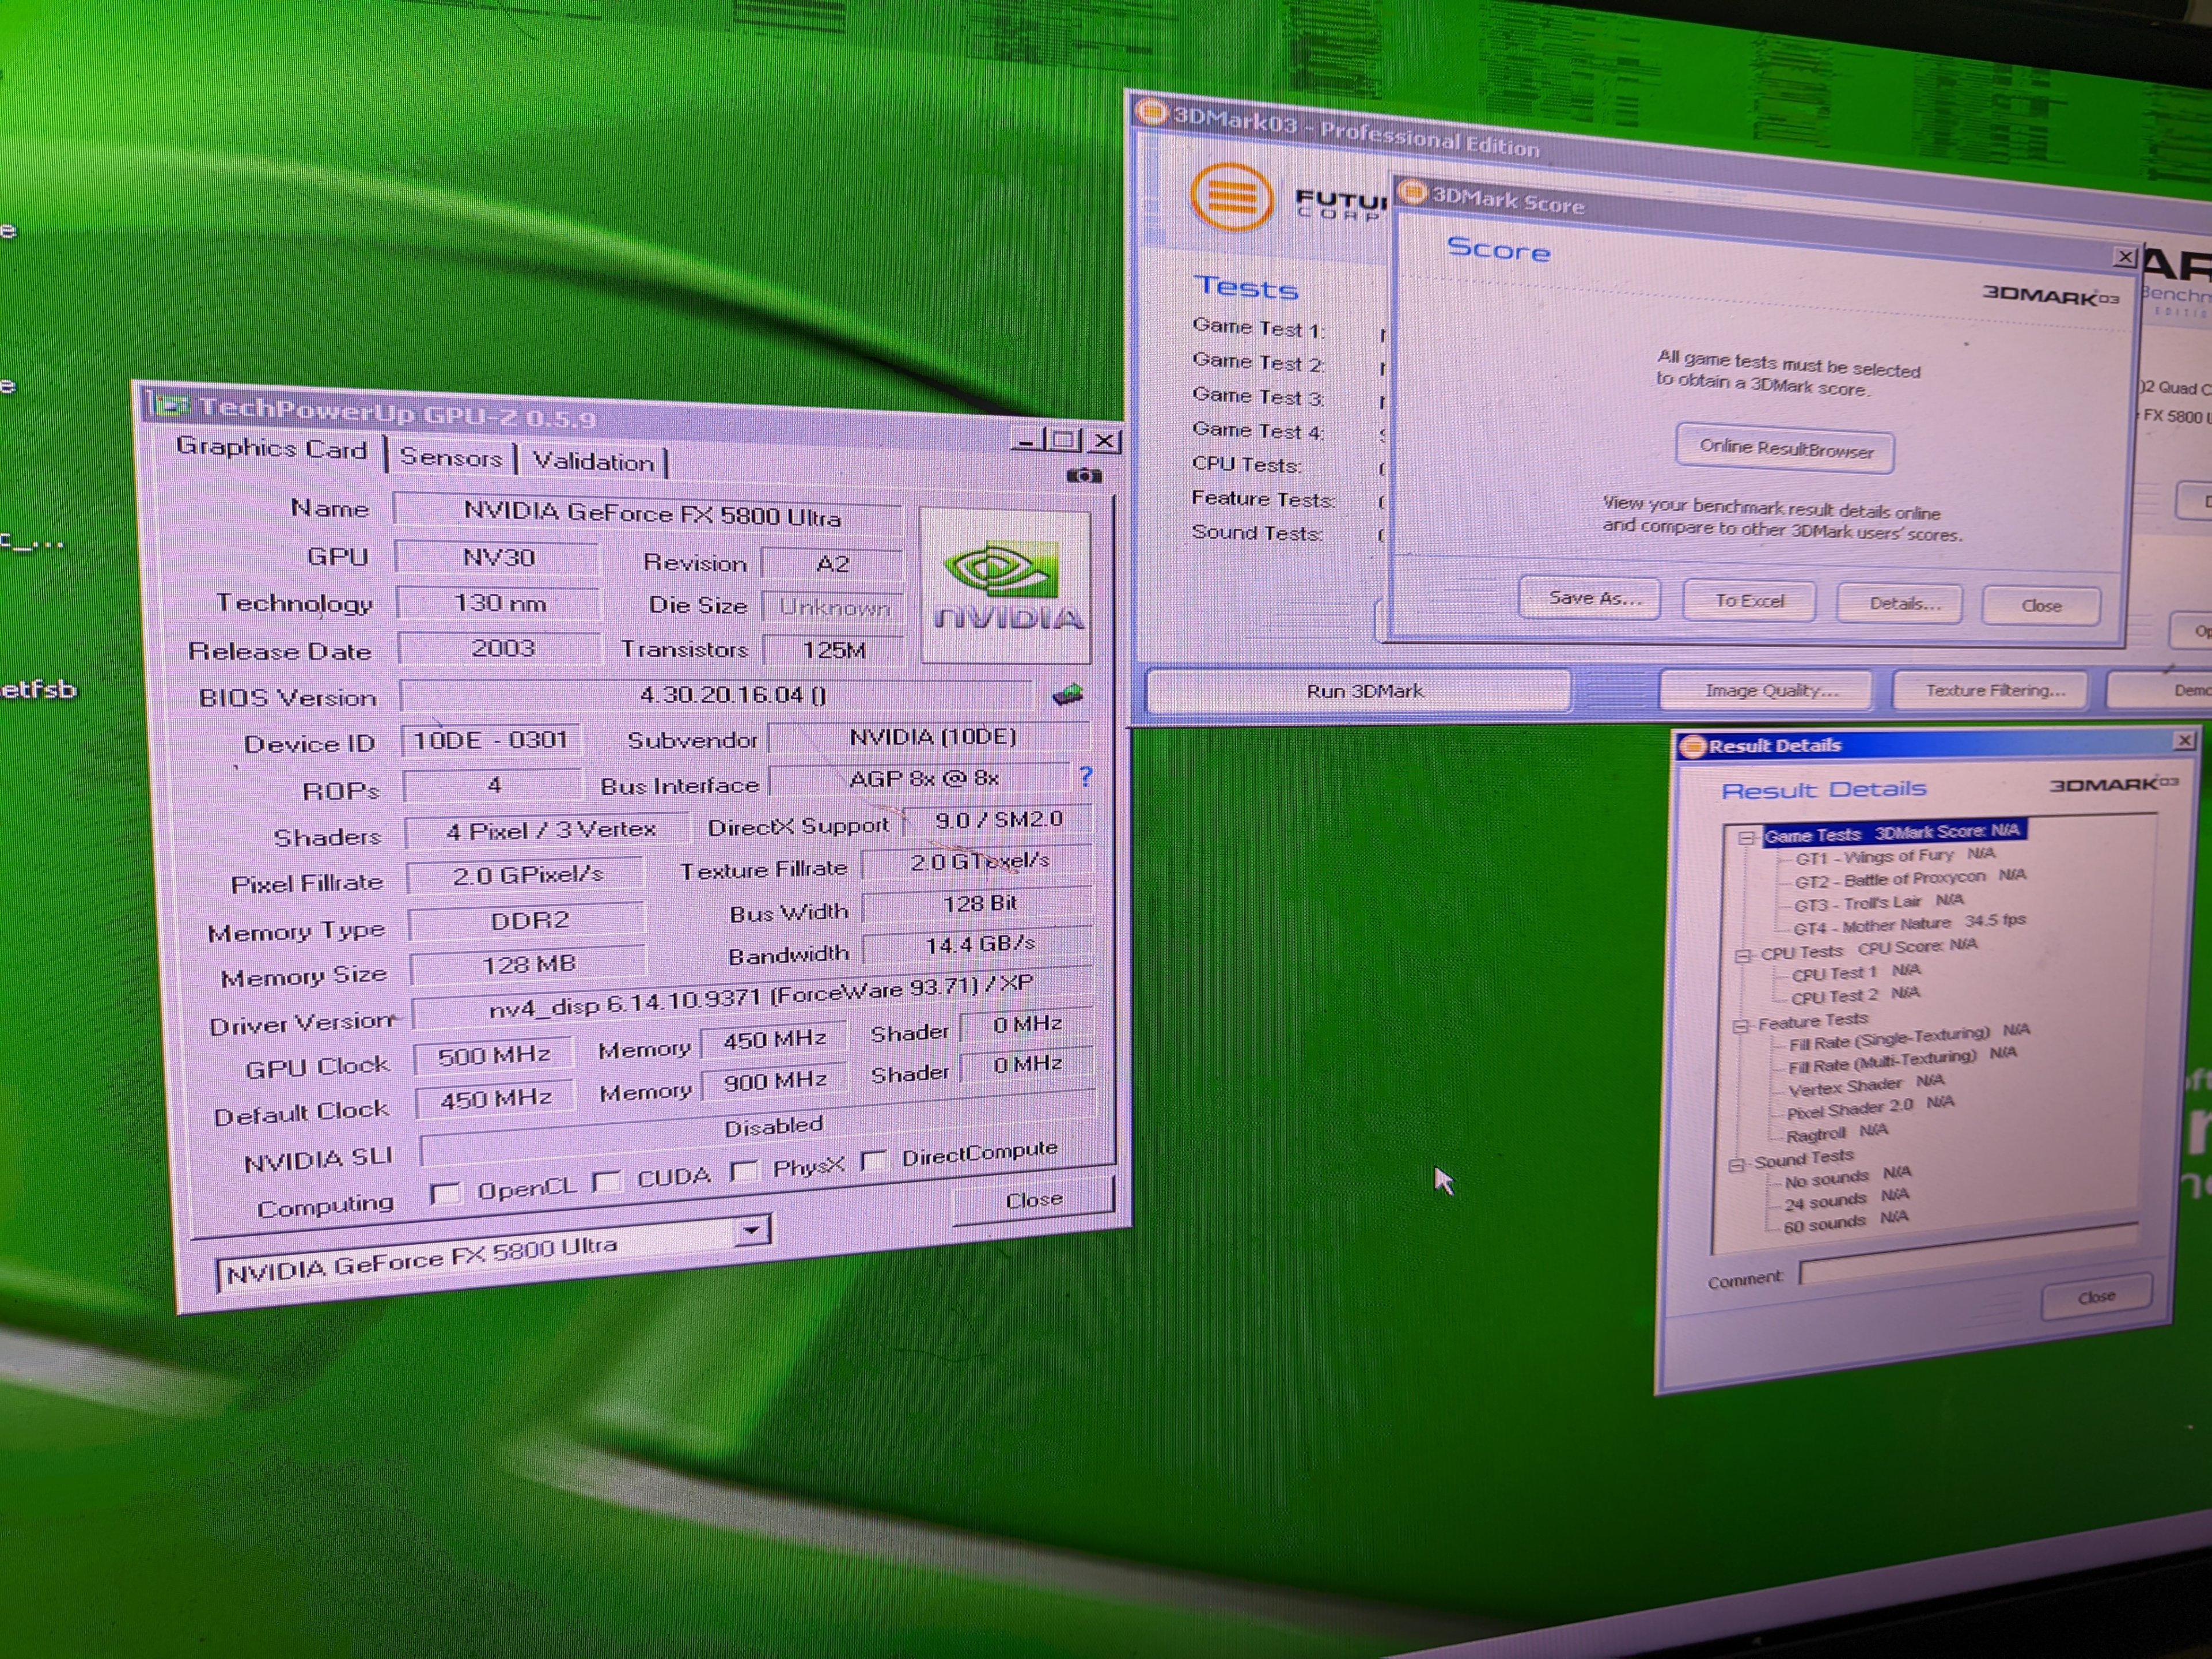
Task: Click the 3DMark Score window title icon
Action: 1412,192
